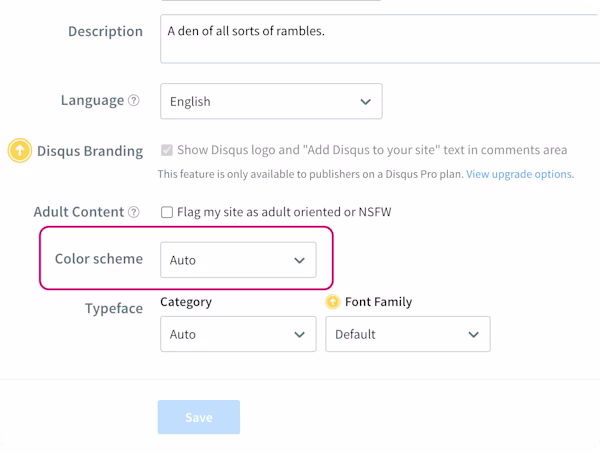Image resolution: width=600 pixels, height=454 pixels.
Task: Click the Language help question-mark icon
Action: point(134,101)
